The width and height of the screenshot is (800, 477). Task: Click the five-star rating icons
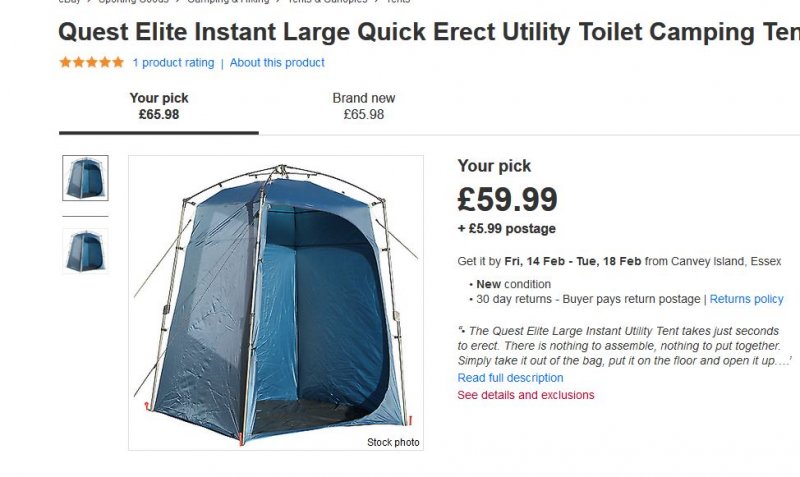coord(91,62)
